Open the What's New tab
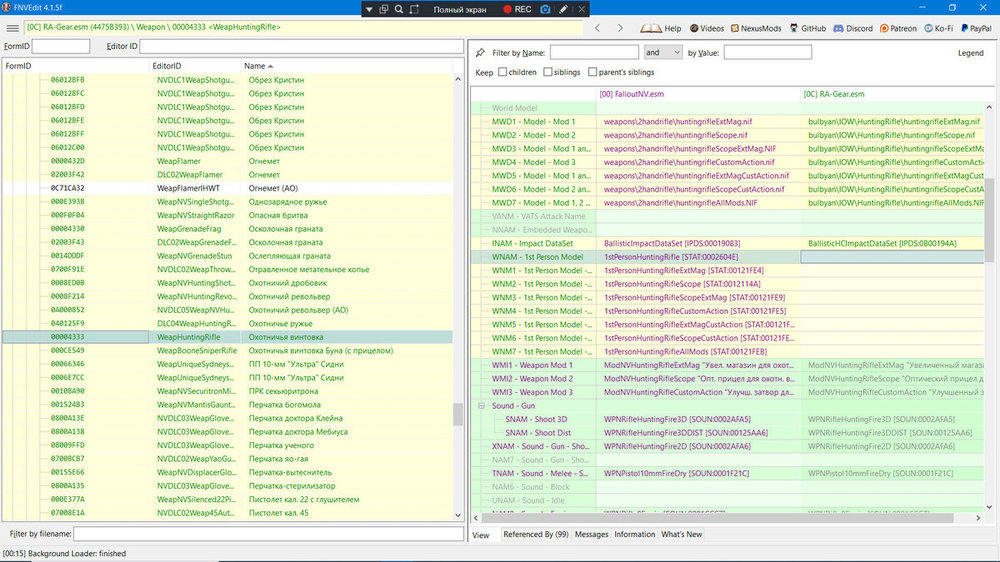The image size is (1000, 562). (x=681, y=535)
